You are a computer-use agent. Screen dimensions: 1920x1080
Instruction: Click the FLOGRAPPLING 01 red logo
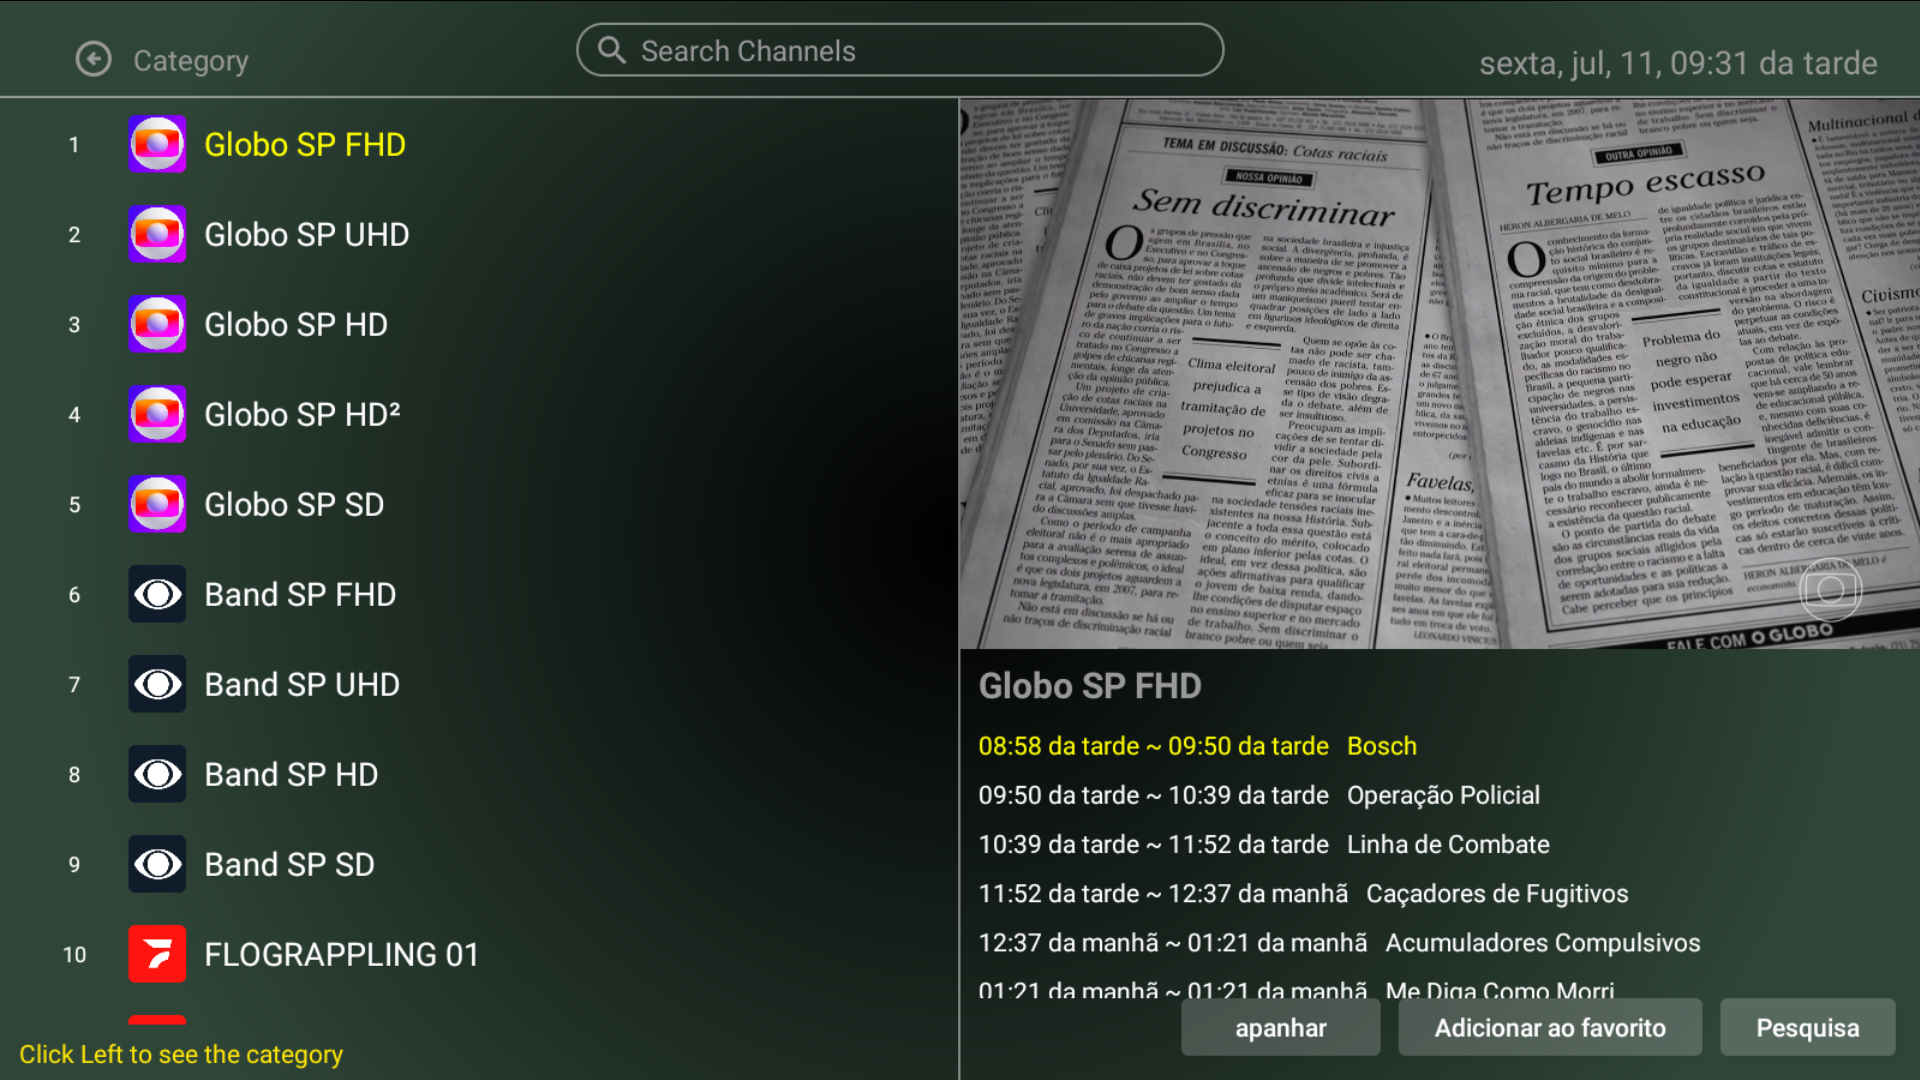click(x=157, y=955)
